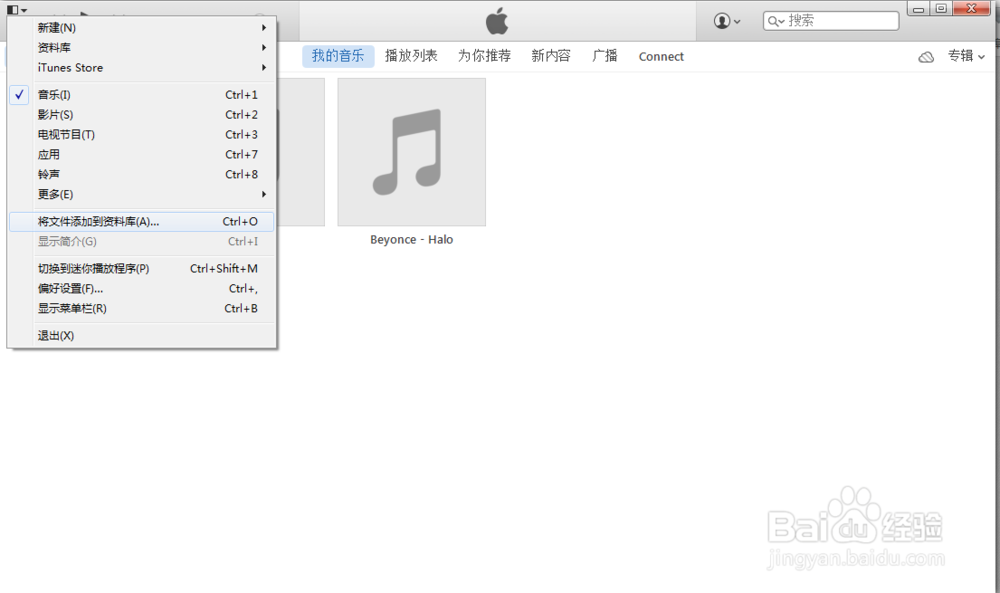Click the Beyonce - Halo album title
Screen dimensions: 1000x593
pyautogui.click(x=411, y=240)
